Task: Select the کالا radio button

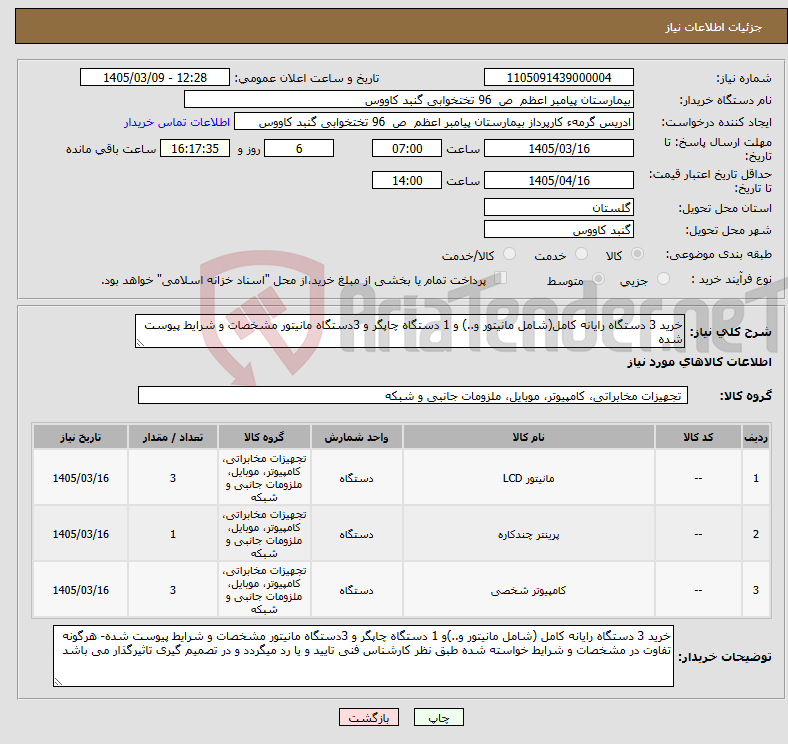Action: 637,254
